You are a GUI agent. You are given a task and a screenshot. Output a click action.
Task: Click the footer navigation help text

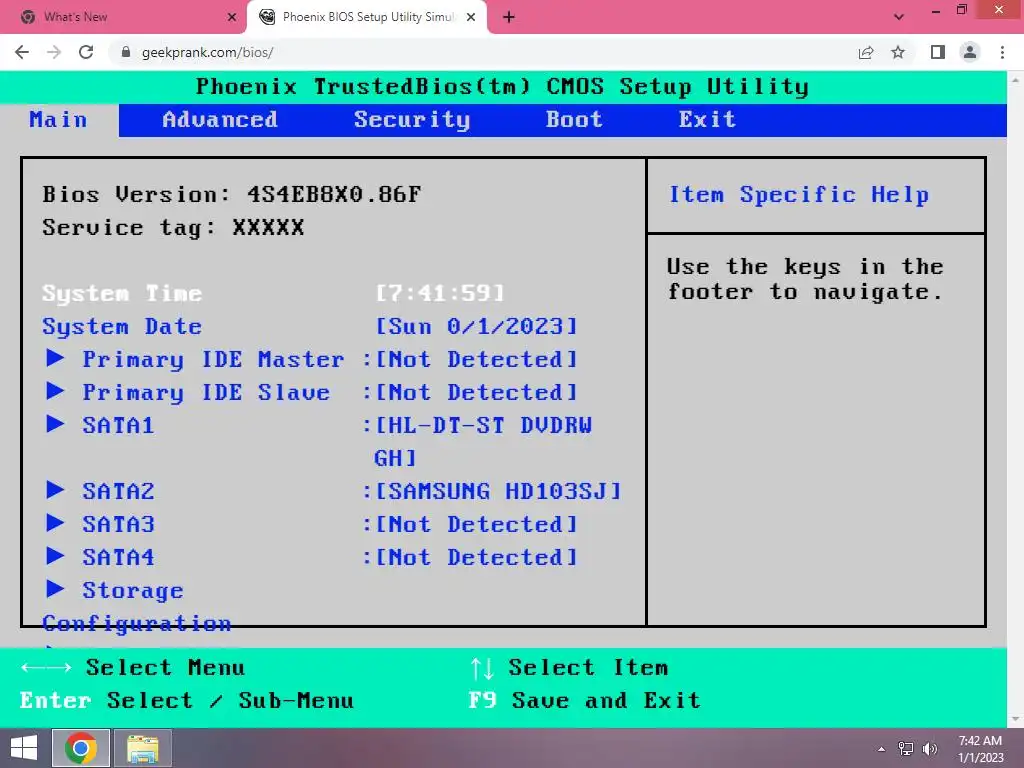[x=805, y=279]
